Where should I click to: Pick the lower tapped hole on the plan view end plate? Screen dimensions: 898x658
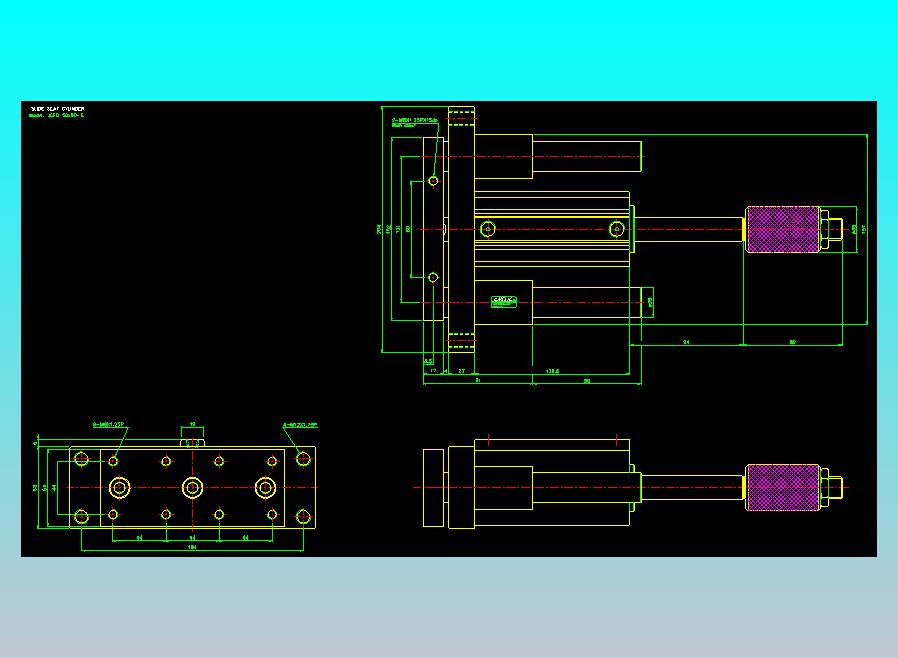click(433, 277)
